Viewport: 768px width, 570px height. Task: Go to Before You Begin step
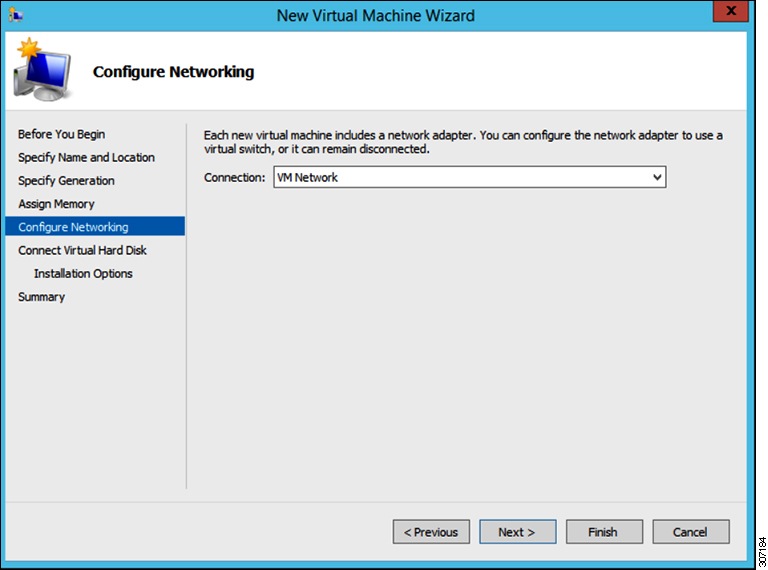61,134
